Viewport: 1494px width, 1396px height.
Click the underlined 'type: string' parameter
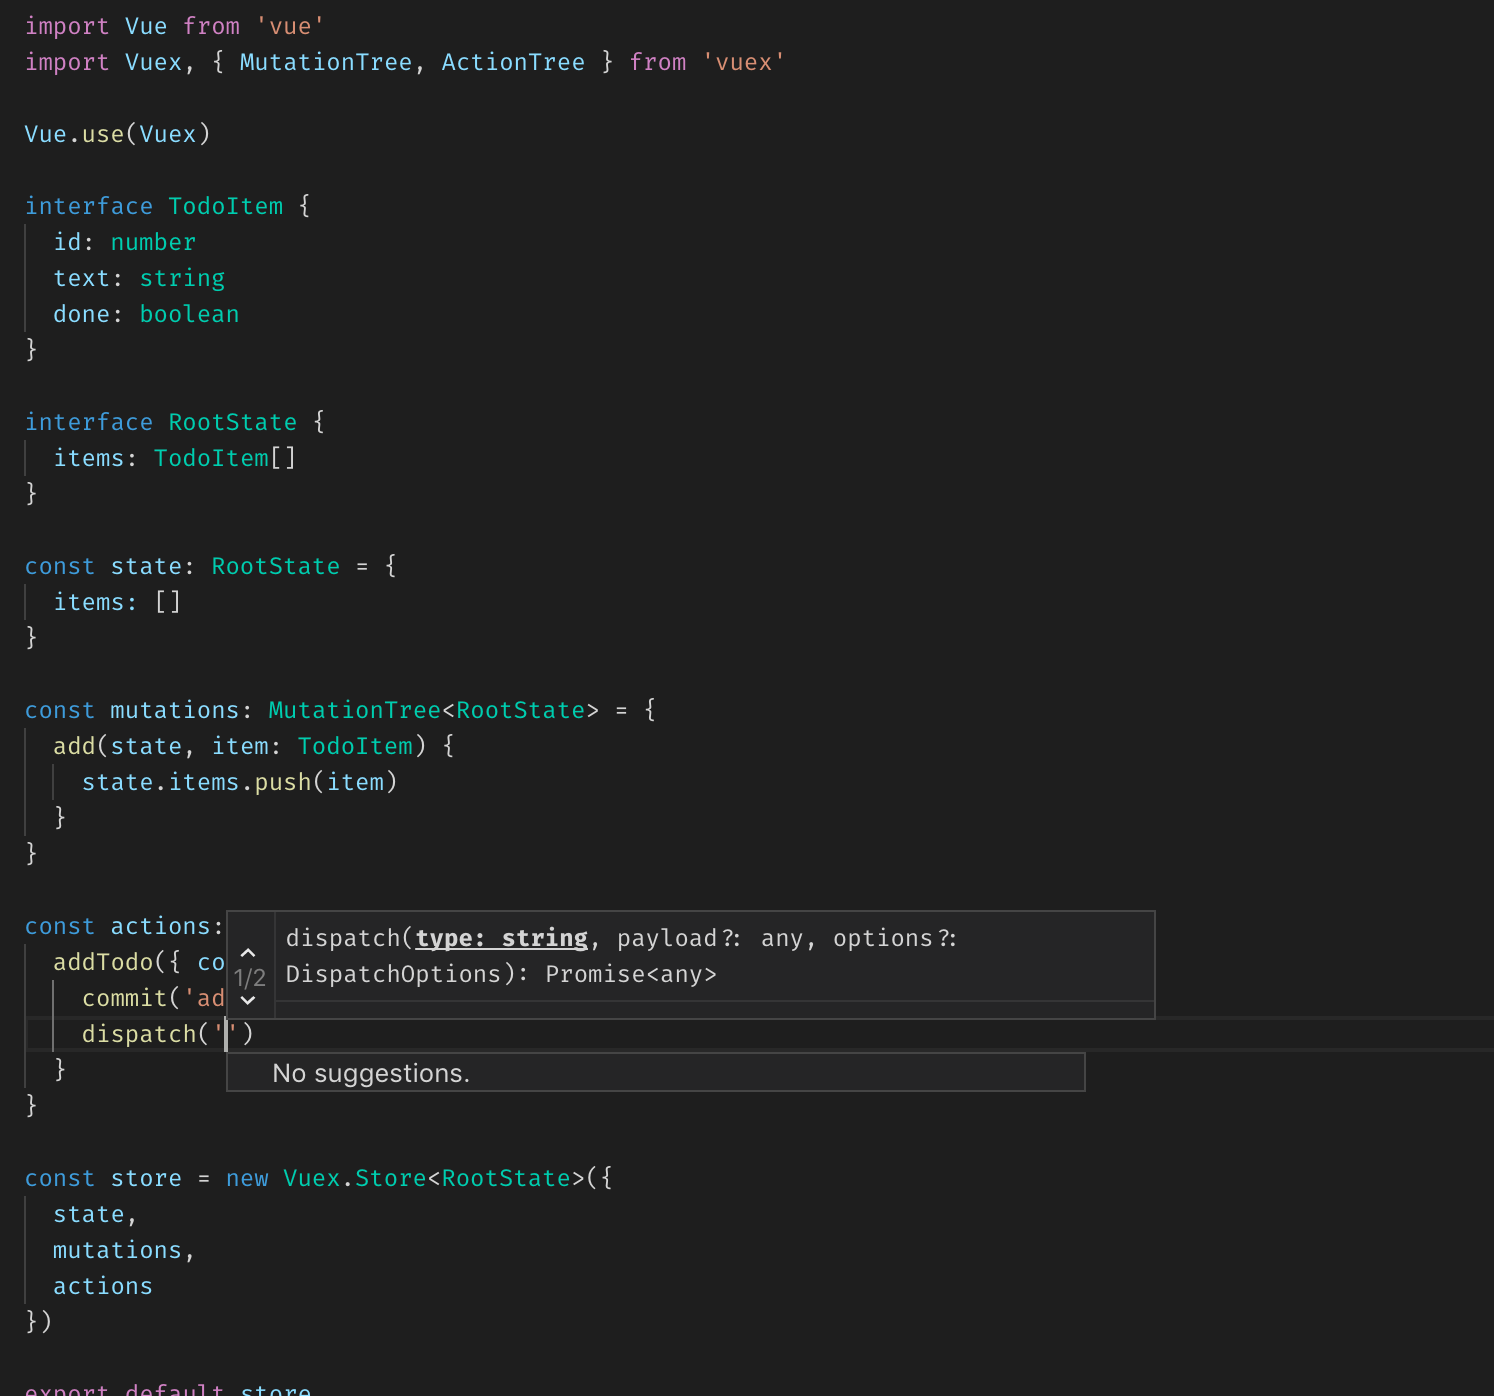[x=502, y=938]
